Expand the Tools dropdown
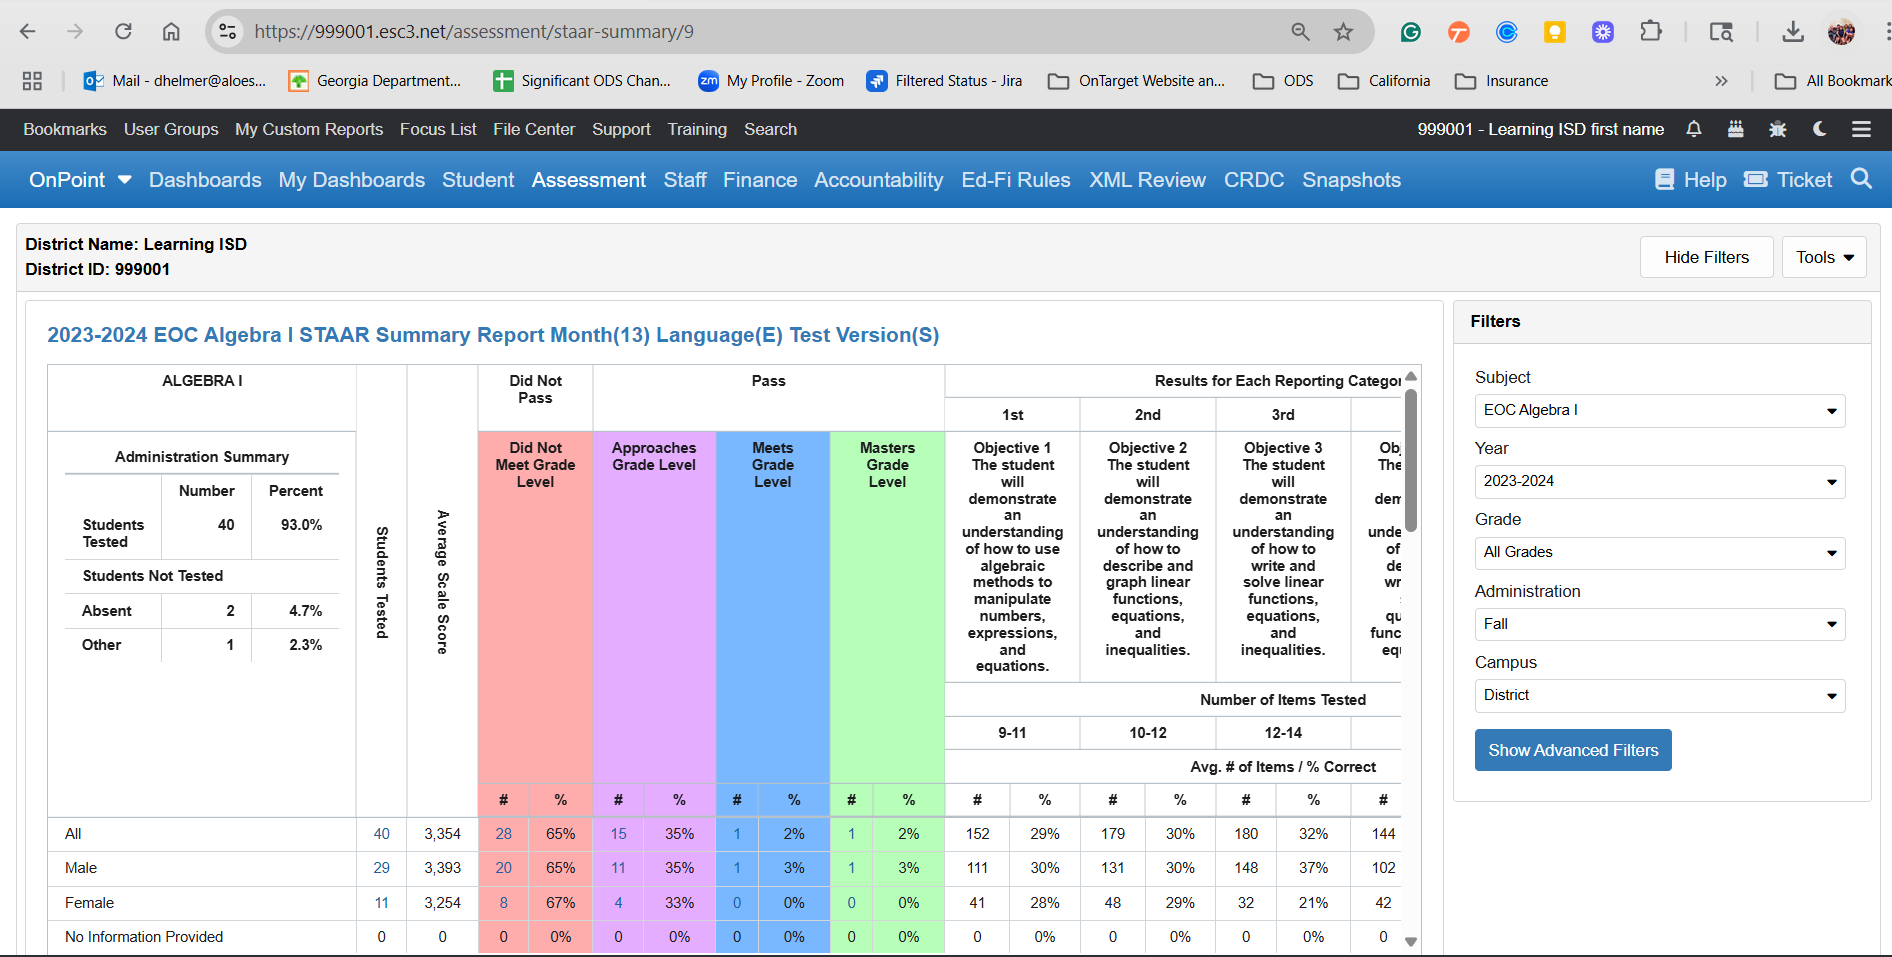Viewport: 1892px width, 957px height. point(1823,257)
